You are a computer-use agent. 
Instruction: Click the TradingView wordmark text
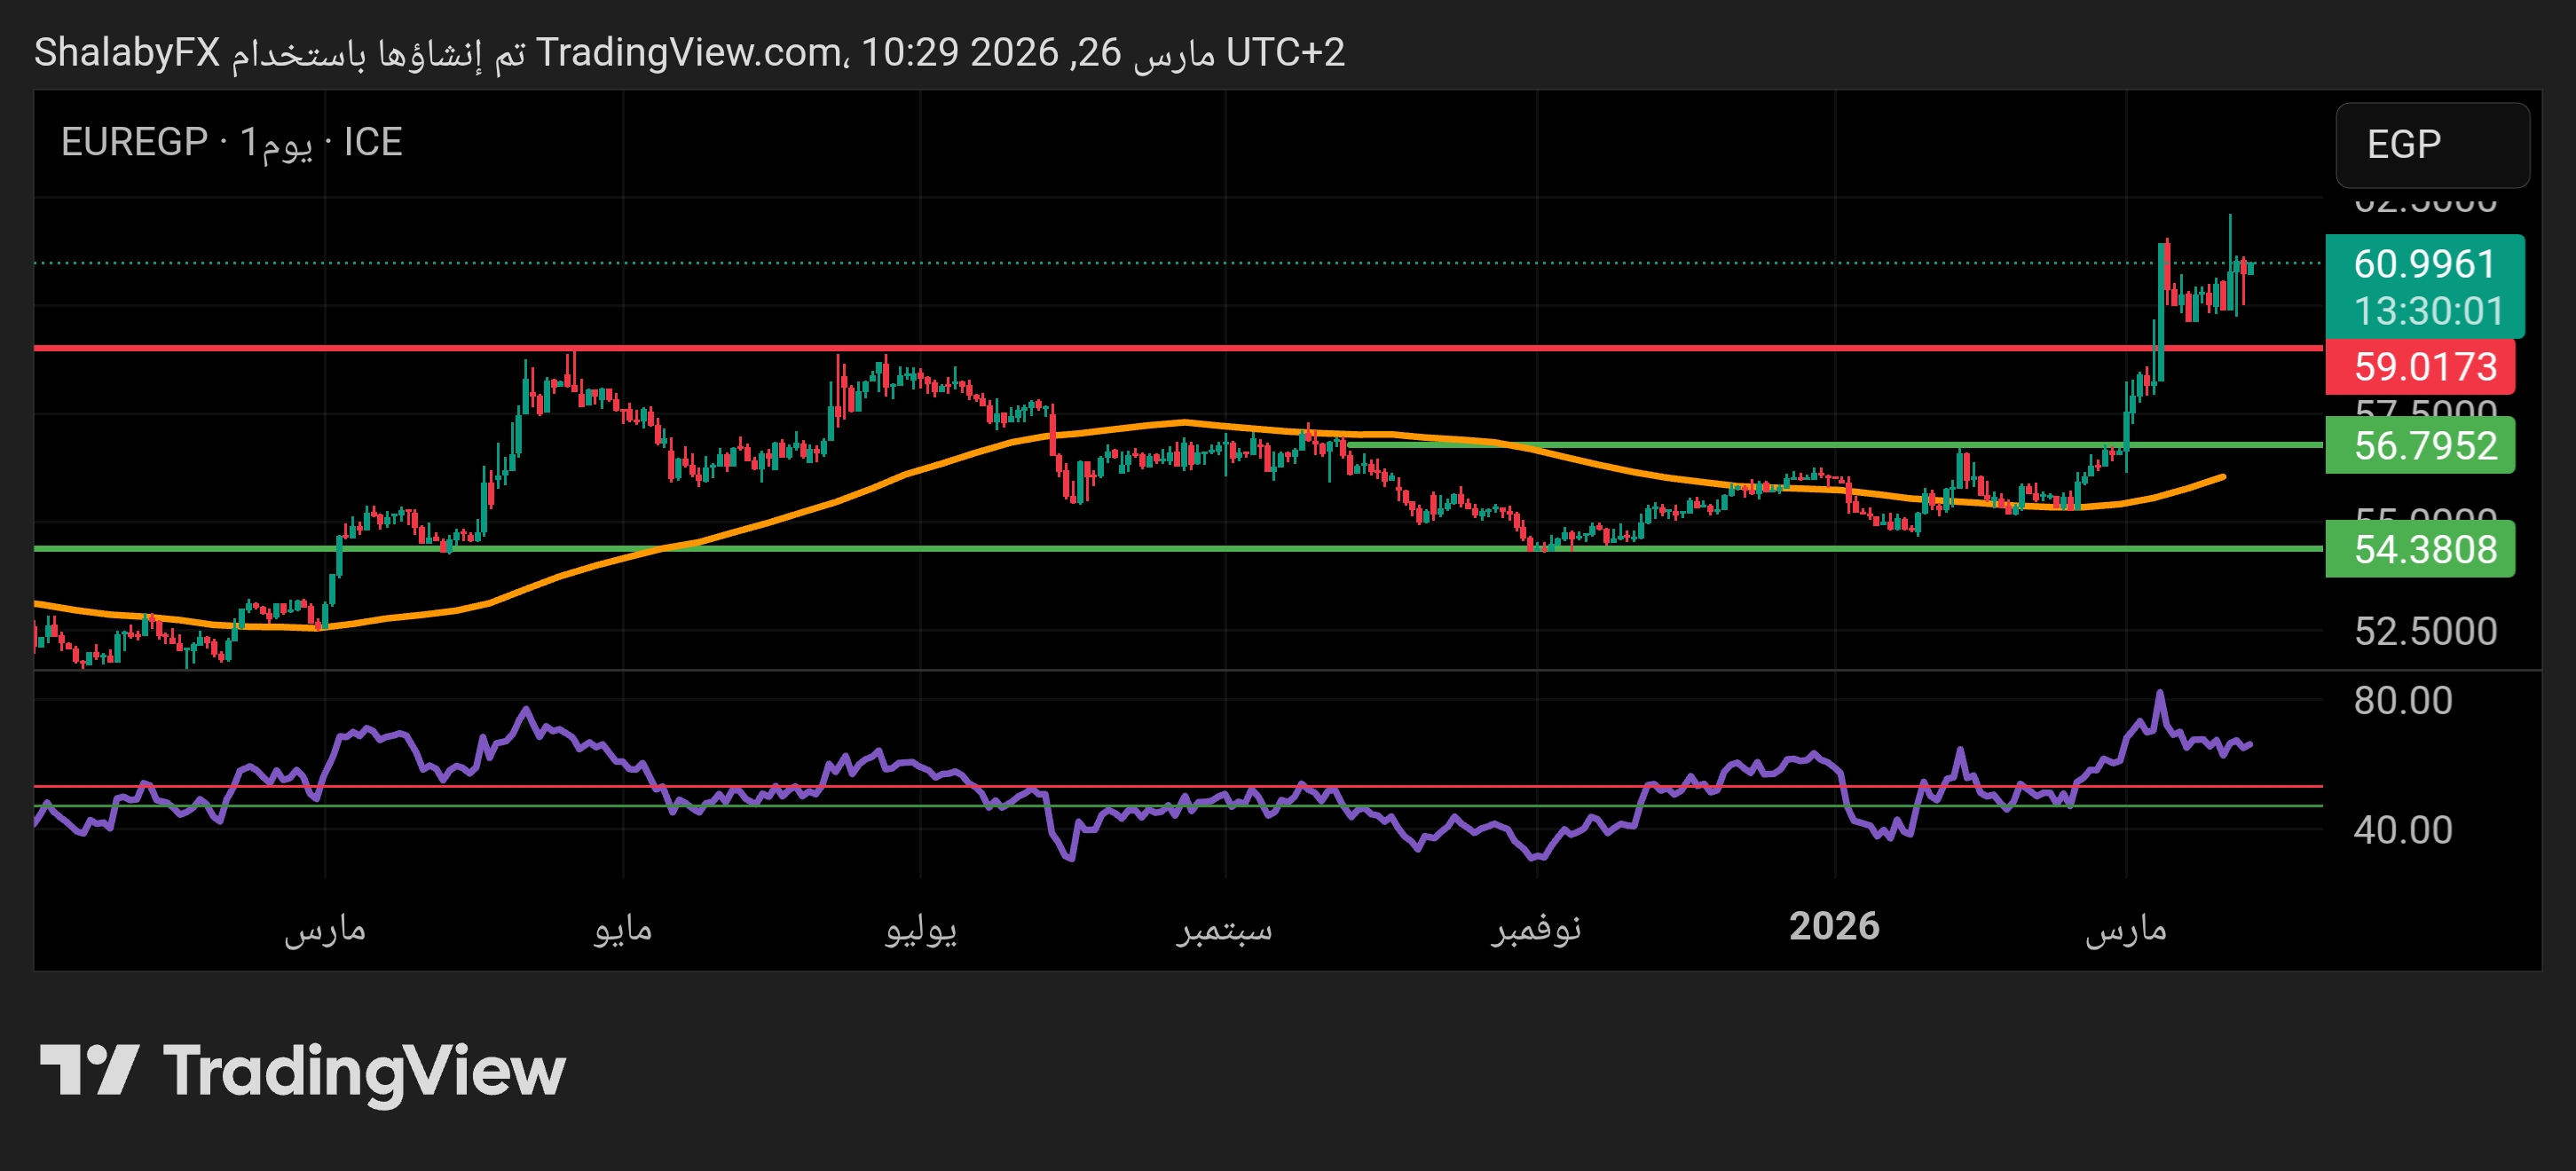tap(364, 1072)
